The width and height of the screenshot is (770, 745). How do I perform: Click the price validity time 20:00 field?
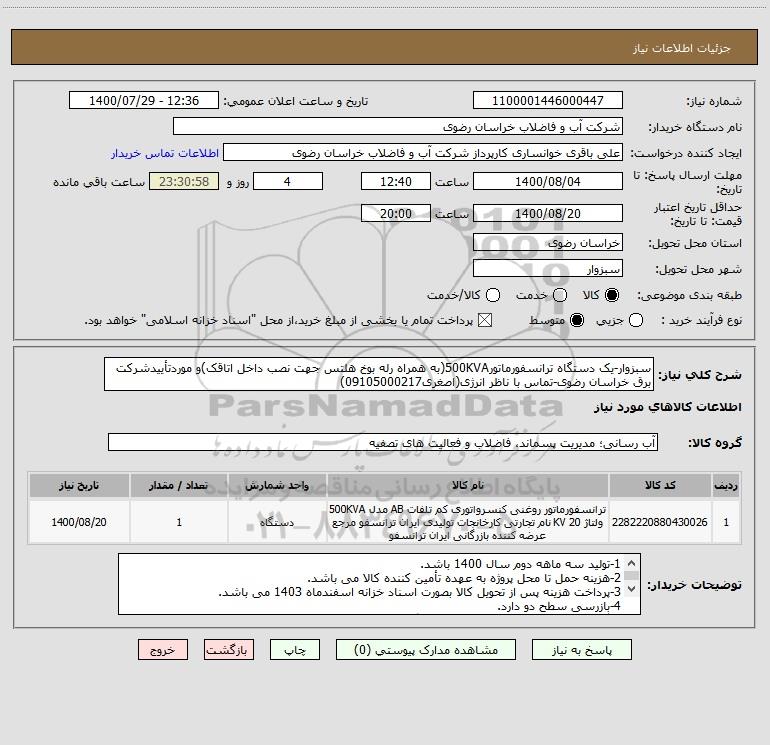tap(396, 213)
